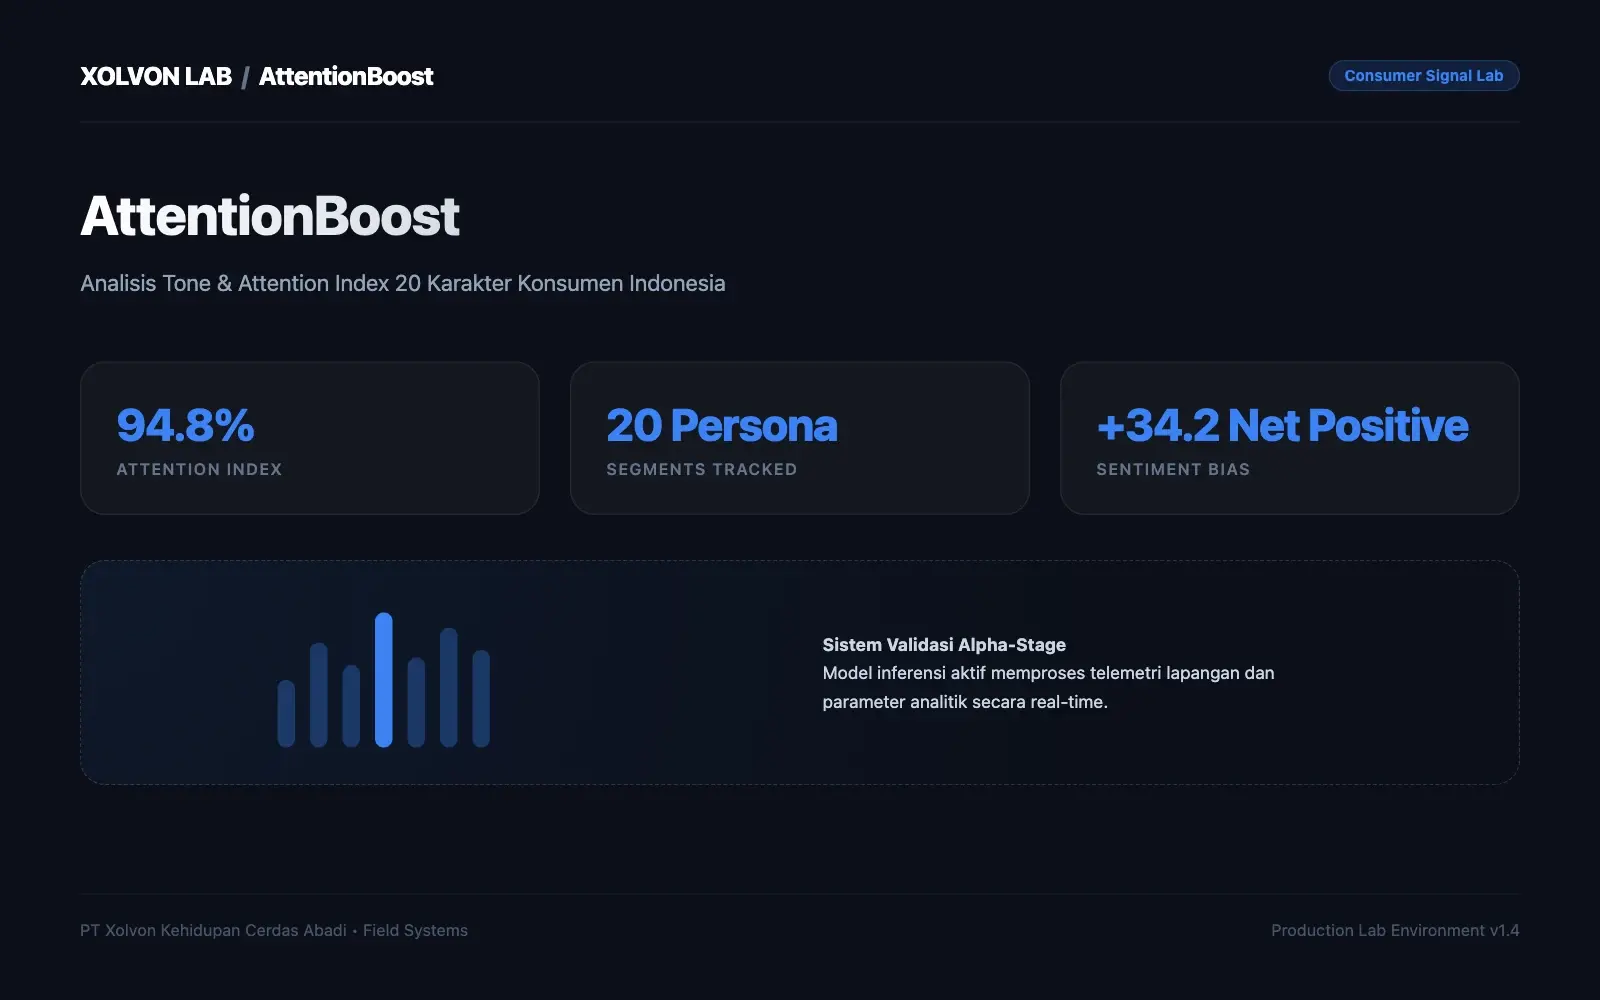1600x1000 pixels.
Task: Click the subtitle 'Analisis Tone & Attention Index'
Action: (x=402, y=283)
